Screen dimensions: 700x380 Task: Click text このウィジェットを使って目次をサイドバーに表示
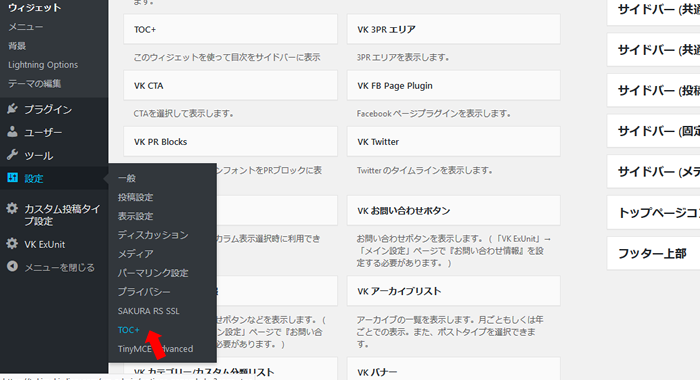(x=227, y=57)
